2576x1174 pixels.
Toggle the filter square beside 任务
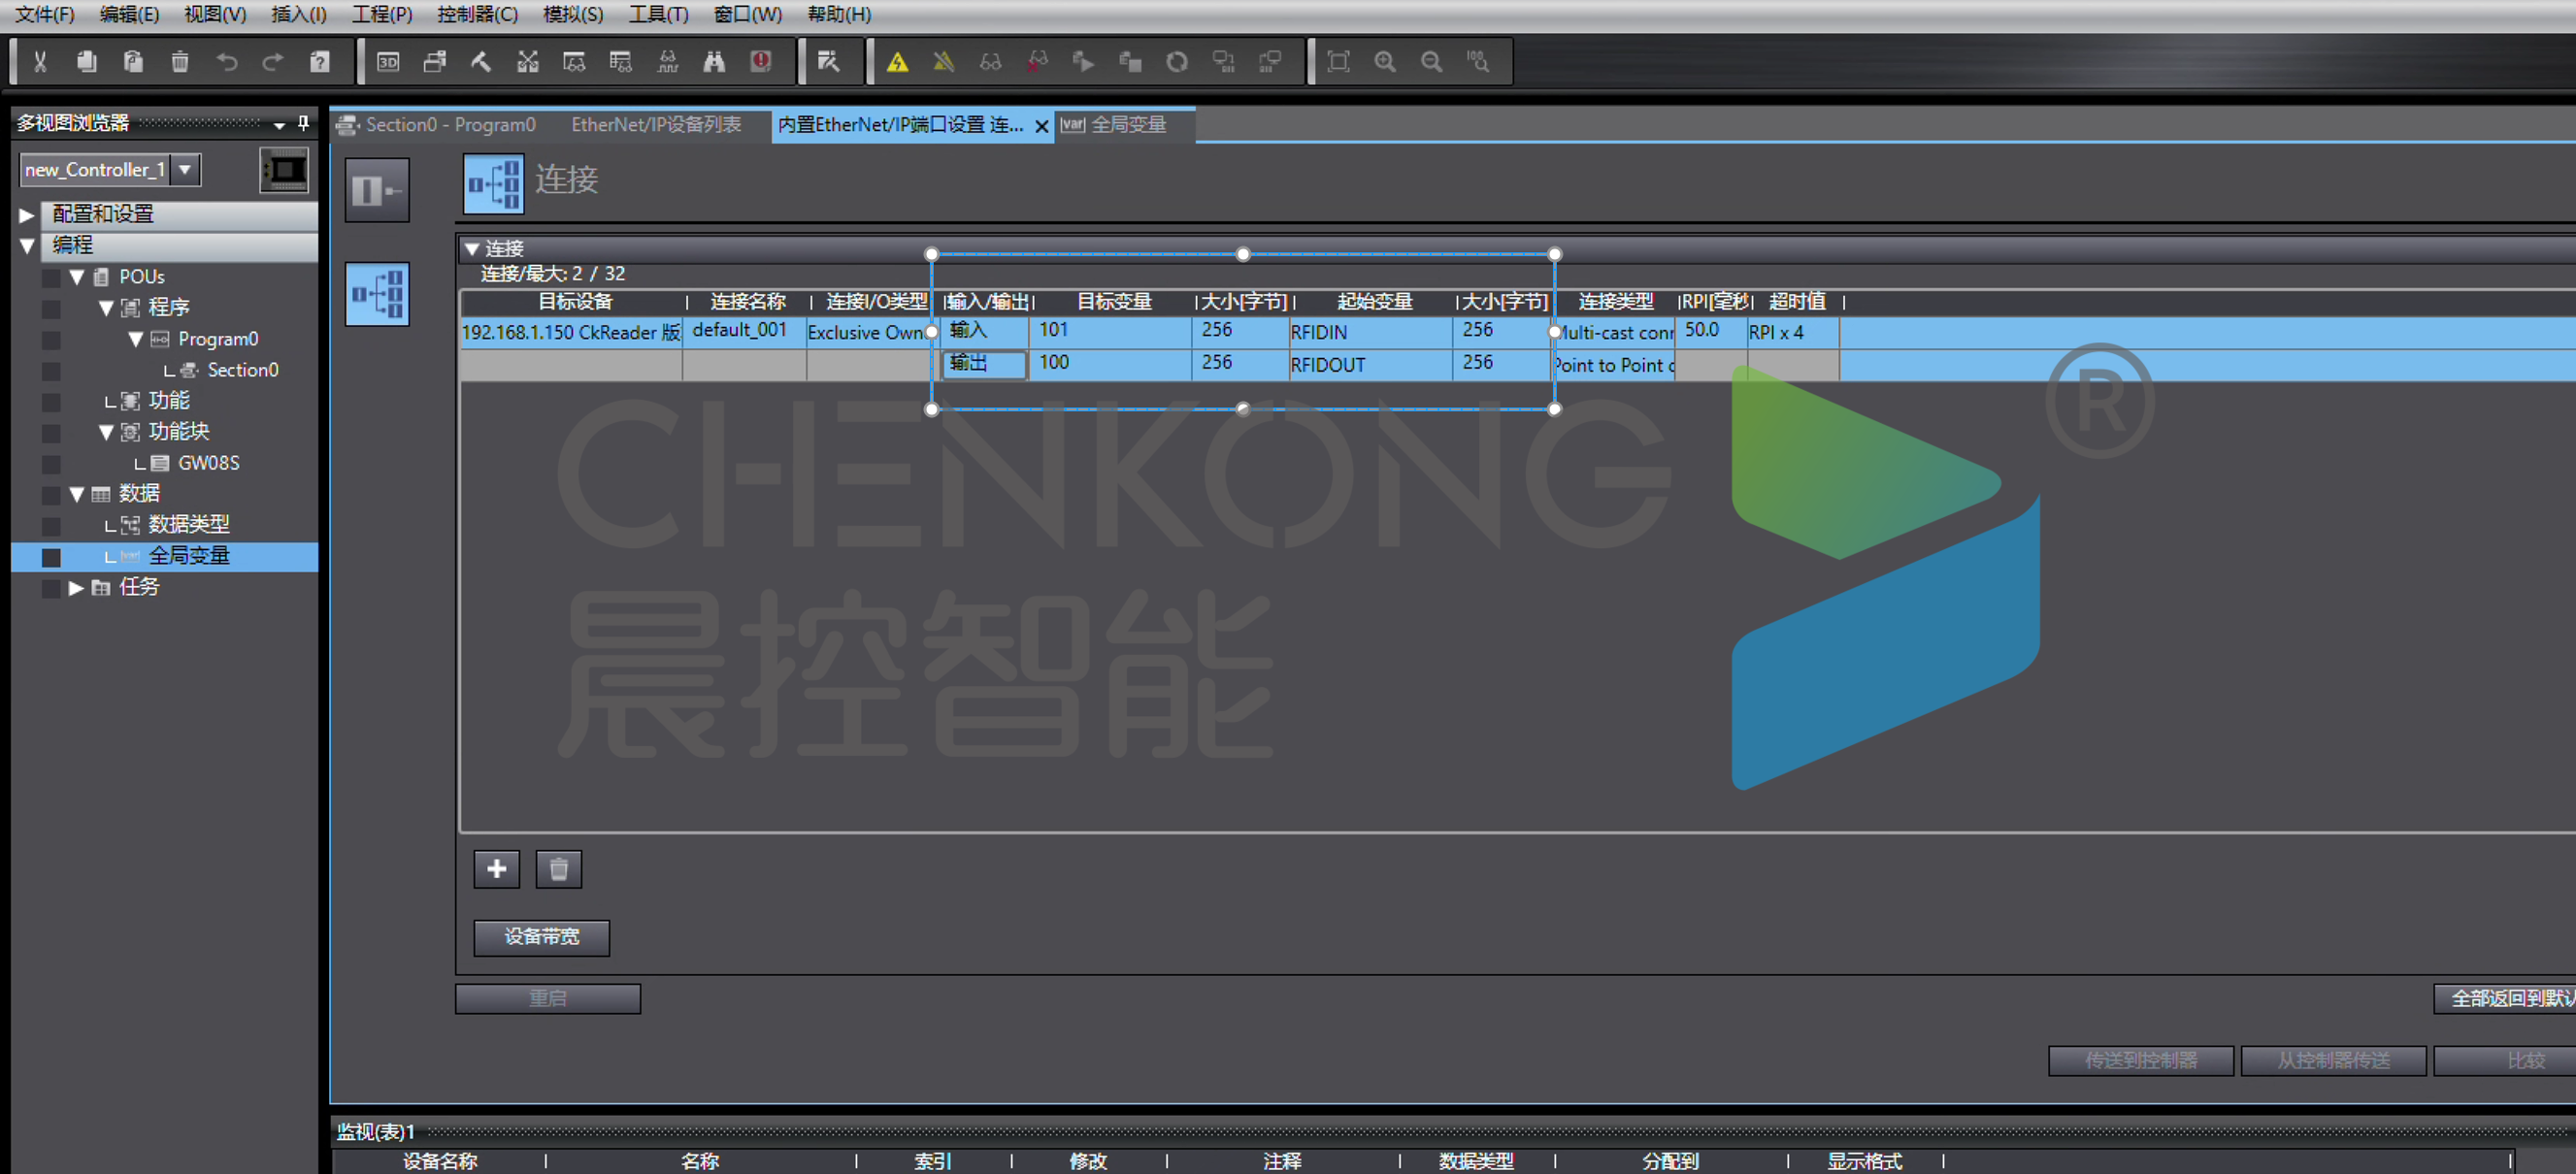(51, 588)
